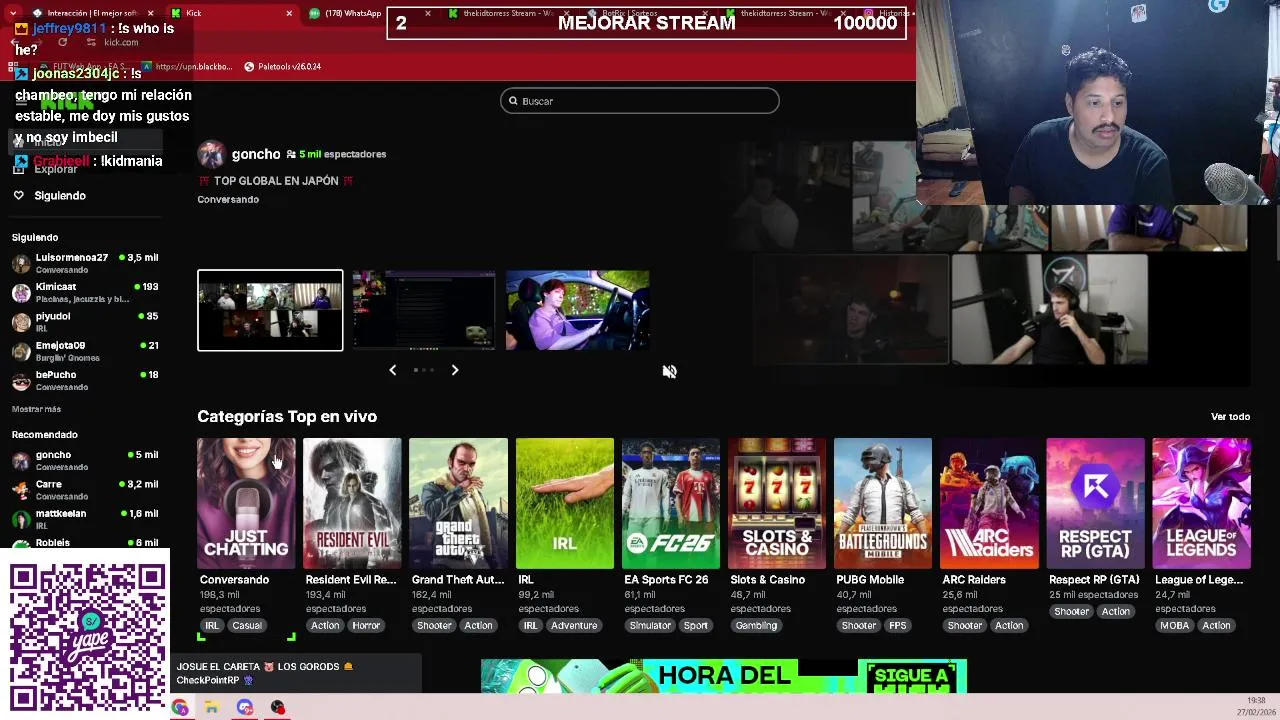Close the Kick browser tab

point(289,13)
